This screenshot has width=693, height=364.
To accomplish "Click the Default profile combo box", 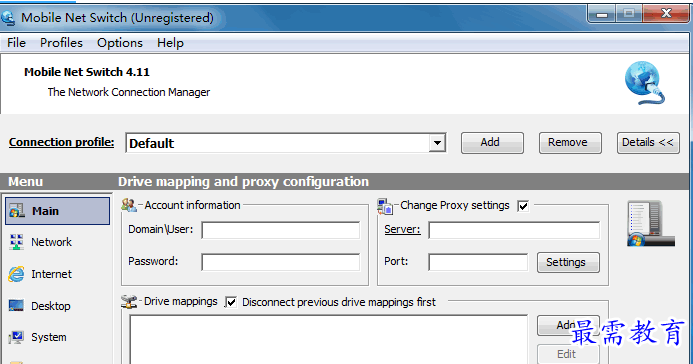I will [286, 143].
